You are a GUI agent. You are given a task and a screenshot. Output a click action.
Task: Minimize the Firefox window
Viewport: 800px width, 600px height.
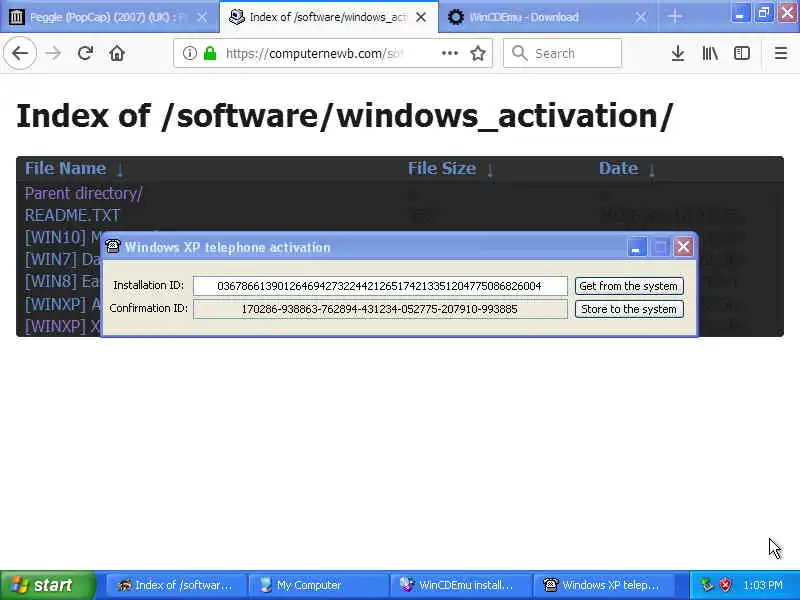(740, 13)
